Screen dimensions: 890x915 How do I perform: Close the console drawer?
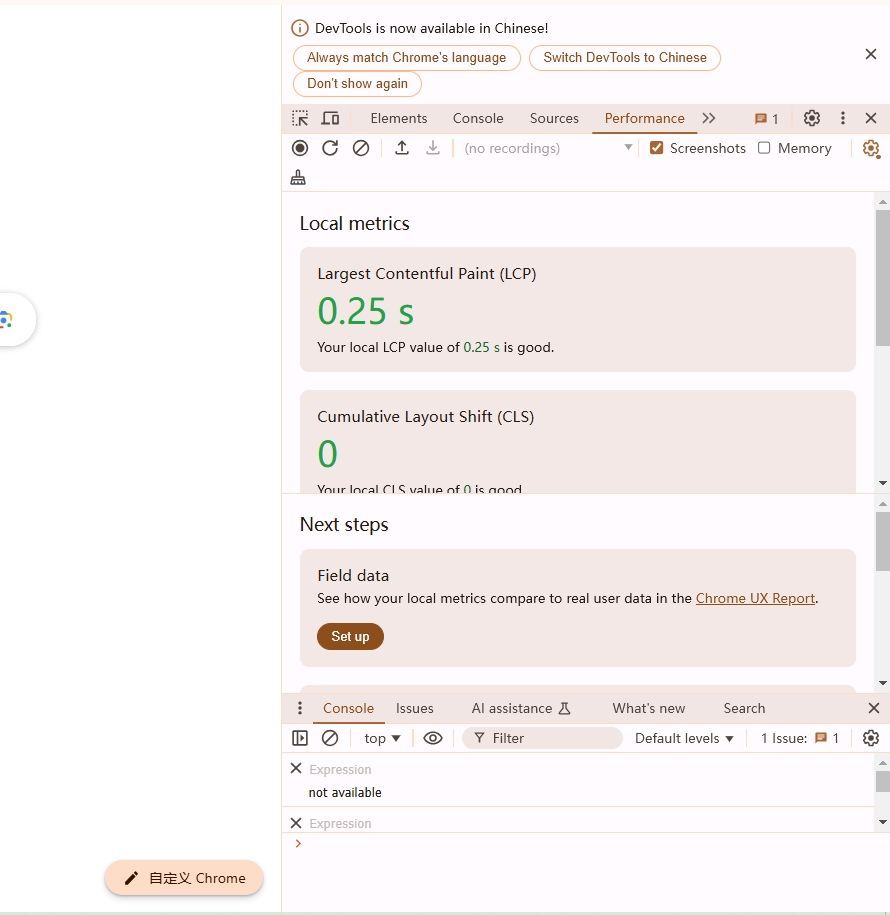[874, 708]
